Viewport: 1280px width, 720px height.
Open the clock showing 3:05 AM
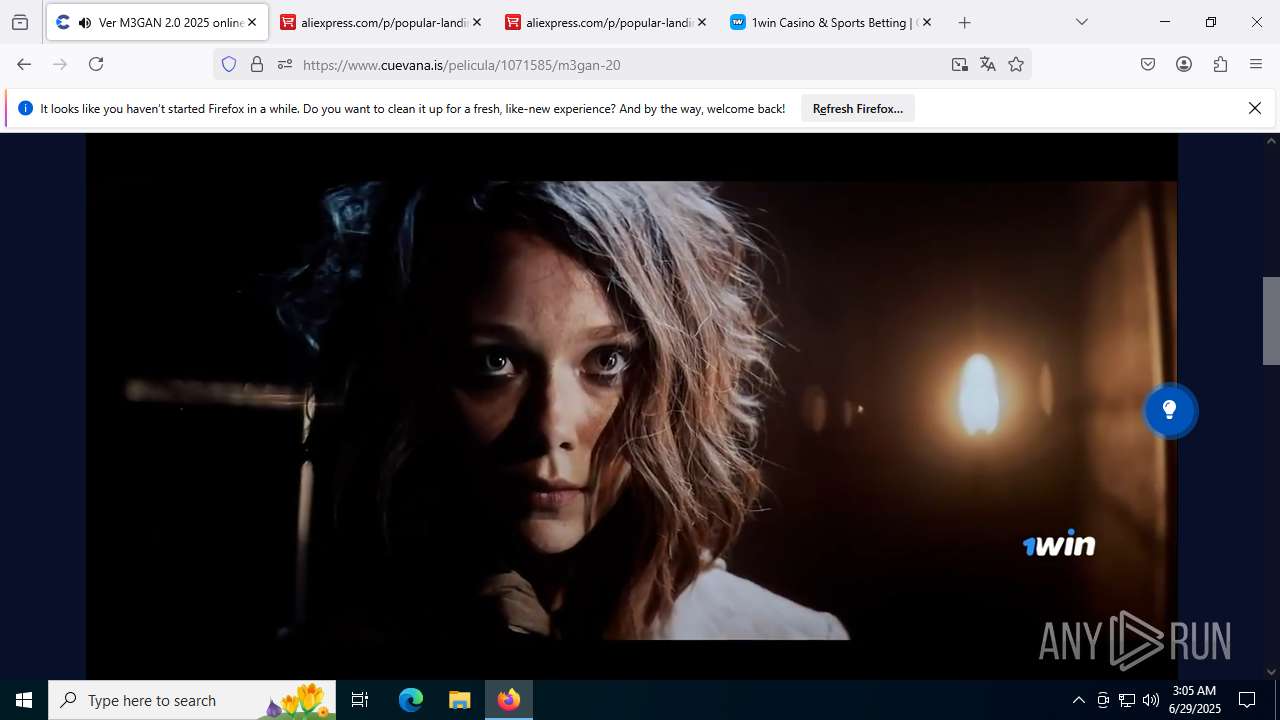(1195, 700)
